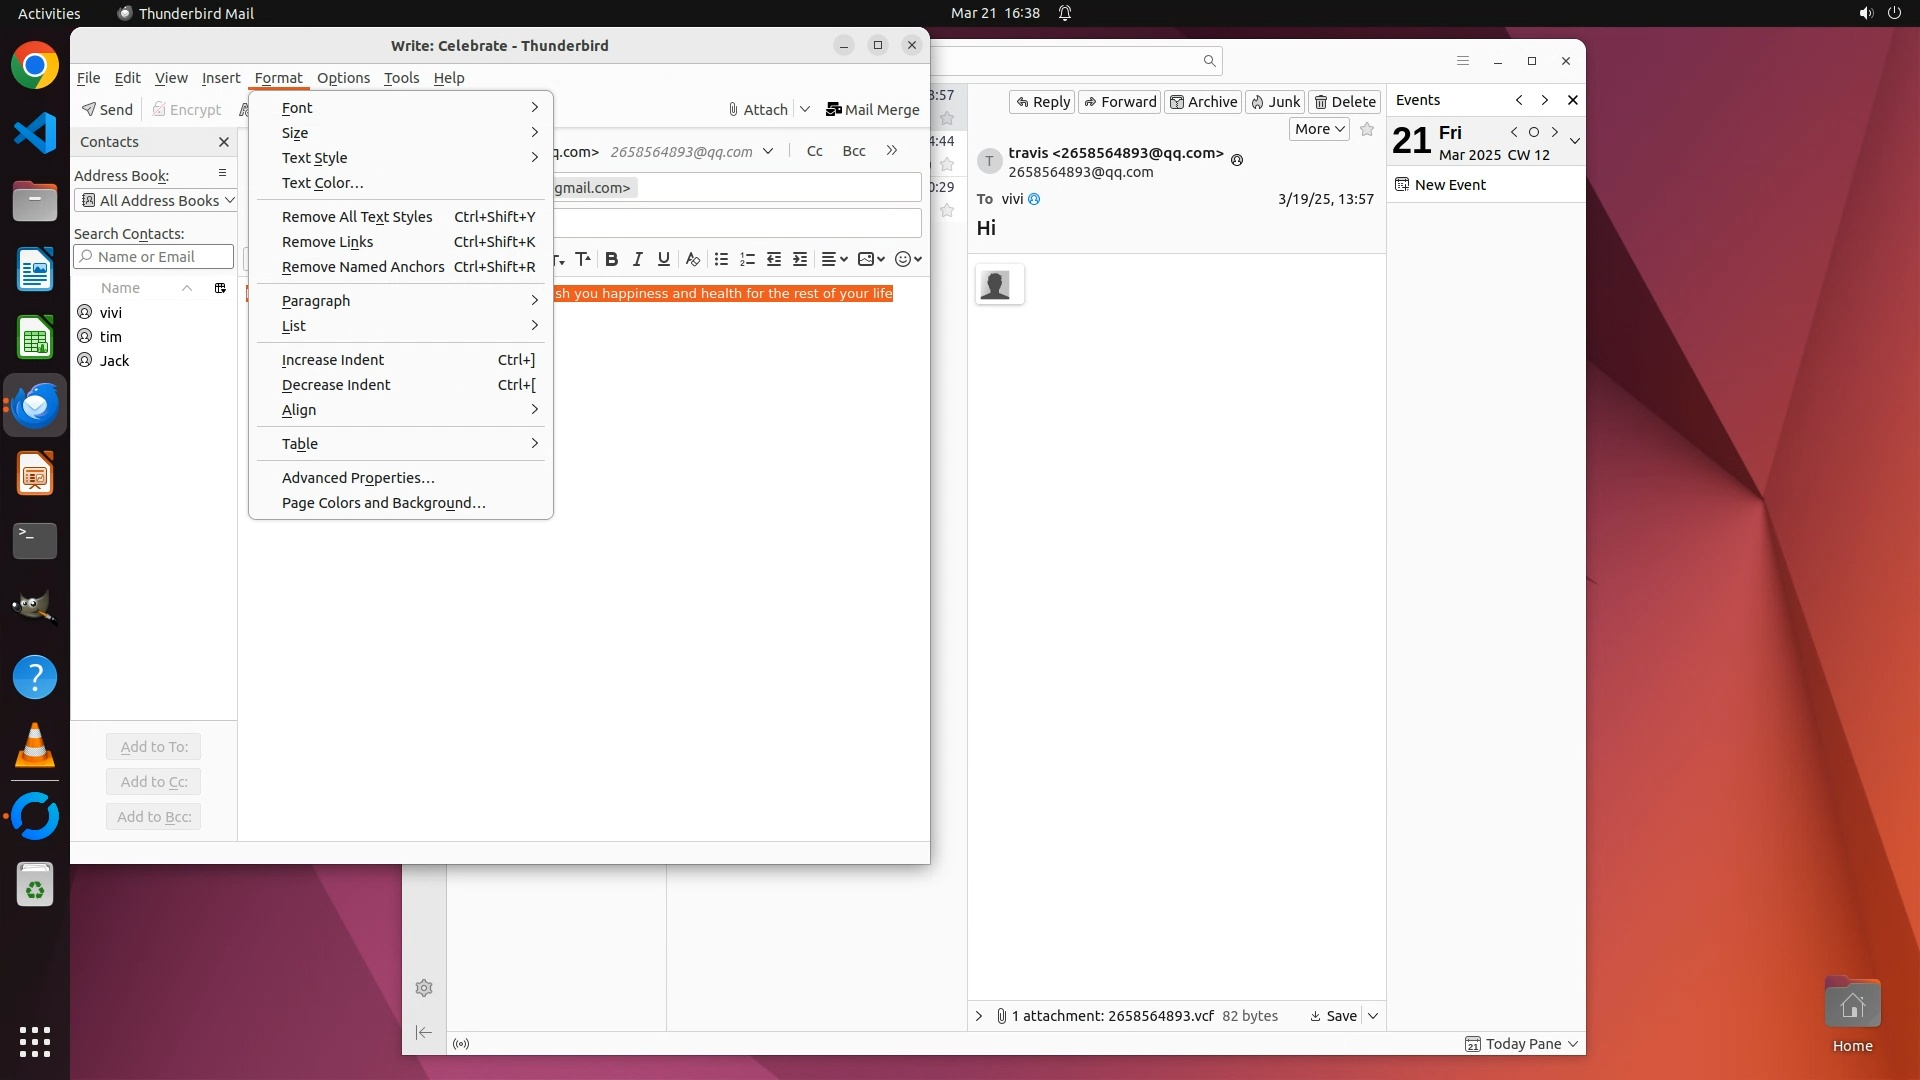Star the message from travis
The height and width of the screenshot is (1080, 1920).
click(x=1367, y=129)
